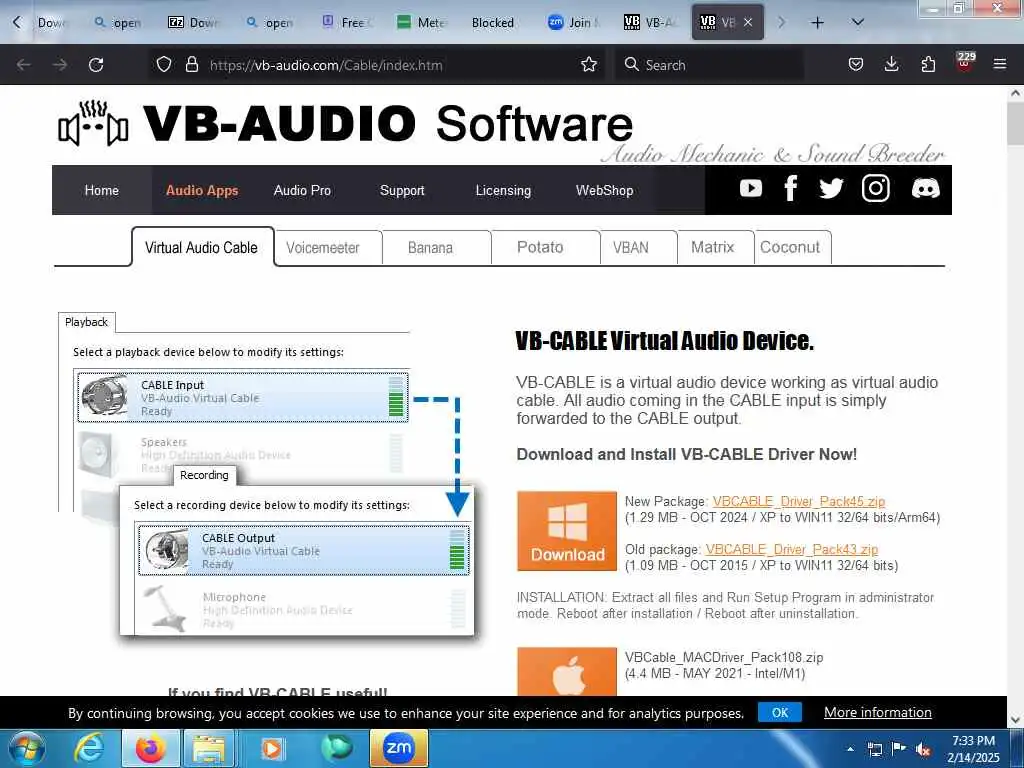Open the Licensing navigation item
Viewport: 1024px width, 768px height.
click(503, 190)
